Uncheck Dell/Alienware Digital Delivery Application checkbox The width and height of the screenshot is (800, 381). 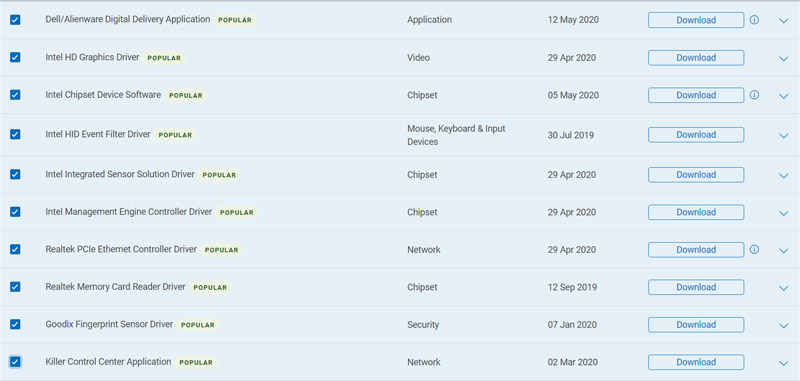pos(15,20)
